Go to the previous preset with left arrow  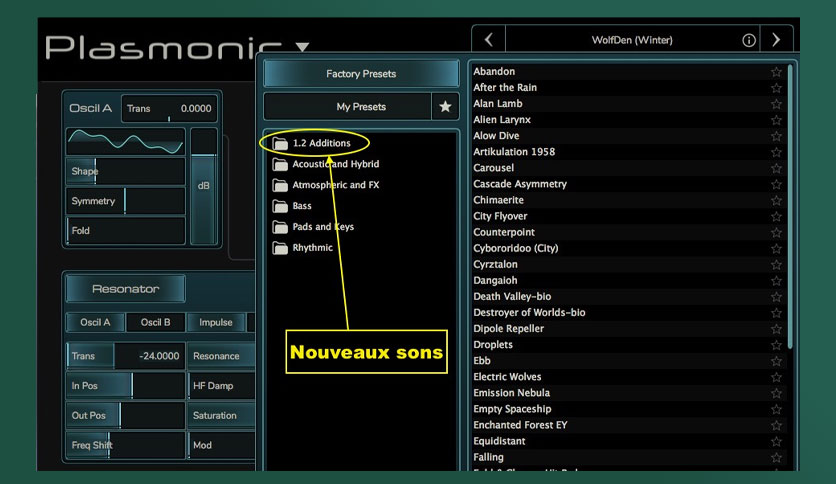[488, 39]
